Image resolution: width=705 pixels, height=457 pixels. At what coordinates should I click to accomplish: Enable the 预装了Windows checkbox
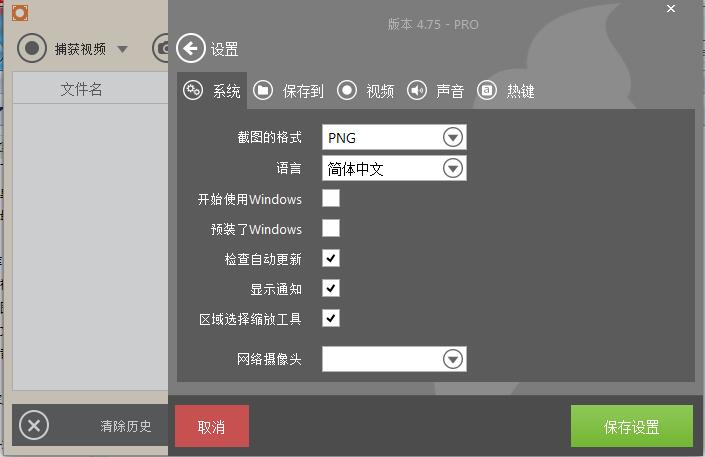331,228
